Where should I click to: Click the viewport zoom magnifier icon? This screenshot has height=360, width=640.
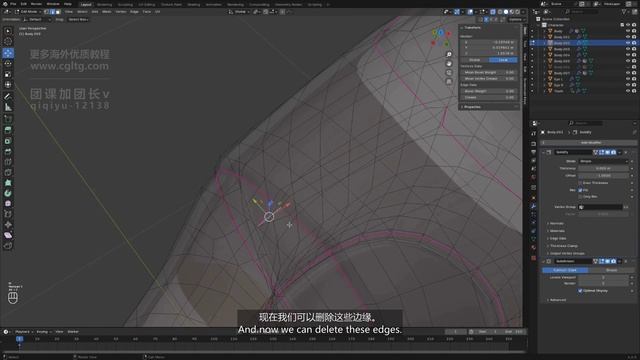[x=449, y=54]
